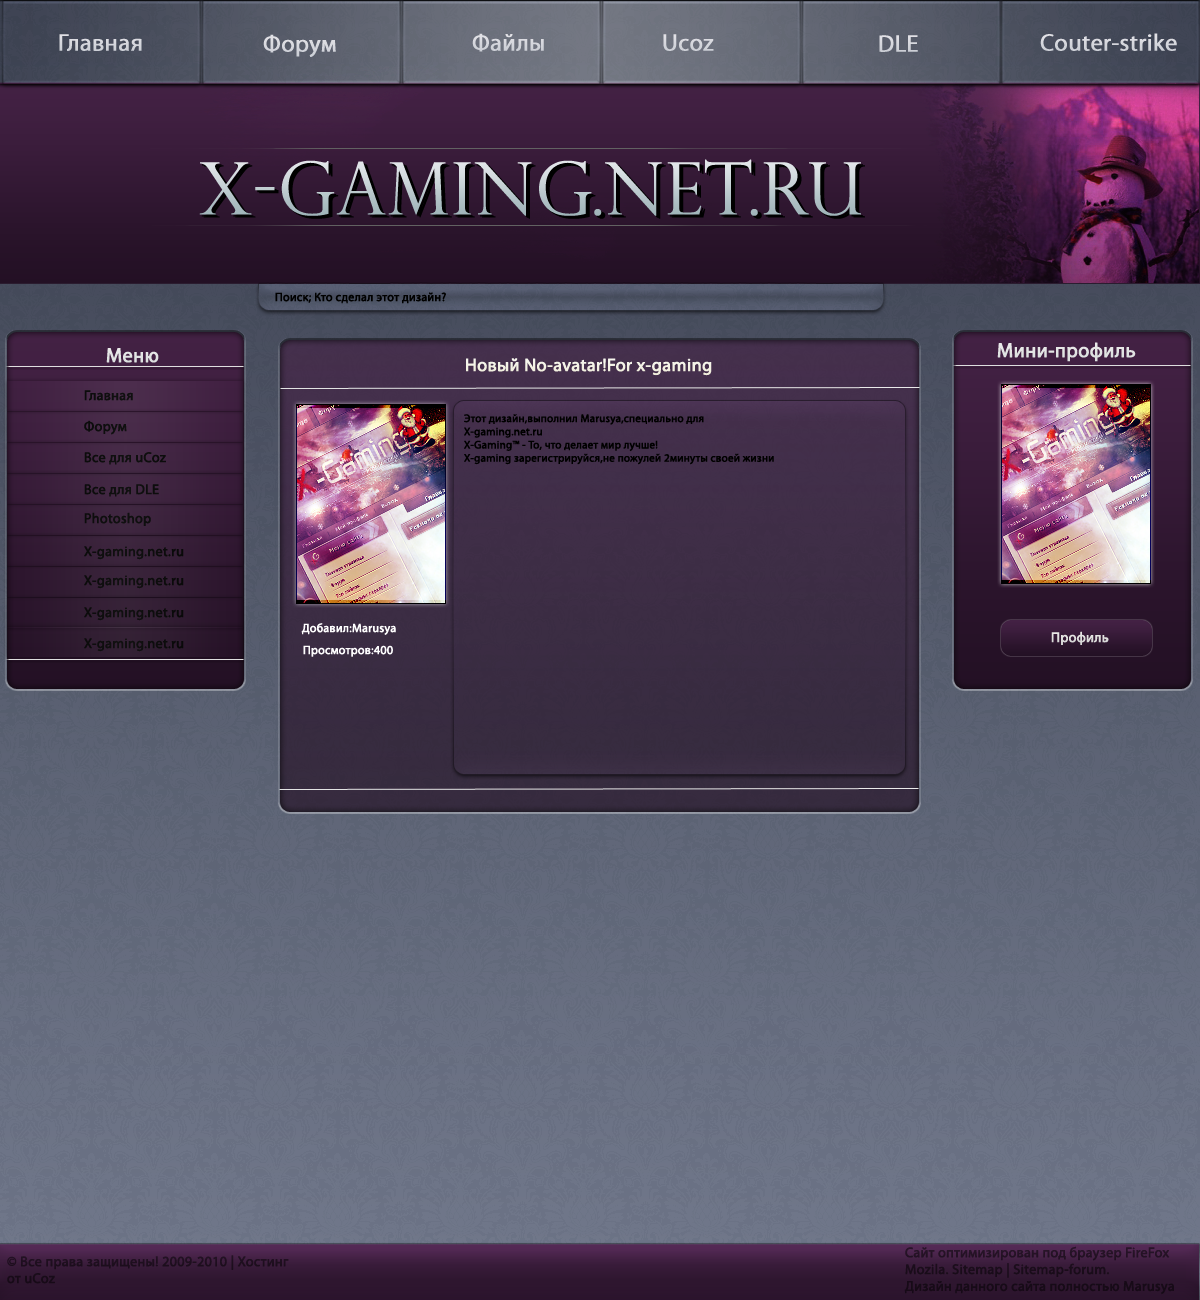Viewport: 1200px width, 1300px height.
Task: Open the post title Новый No-avatar!For x-gaming
Action: [x=588, y=366]
